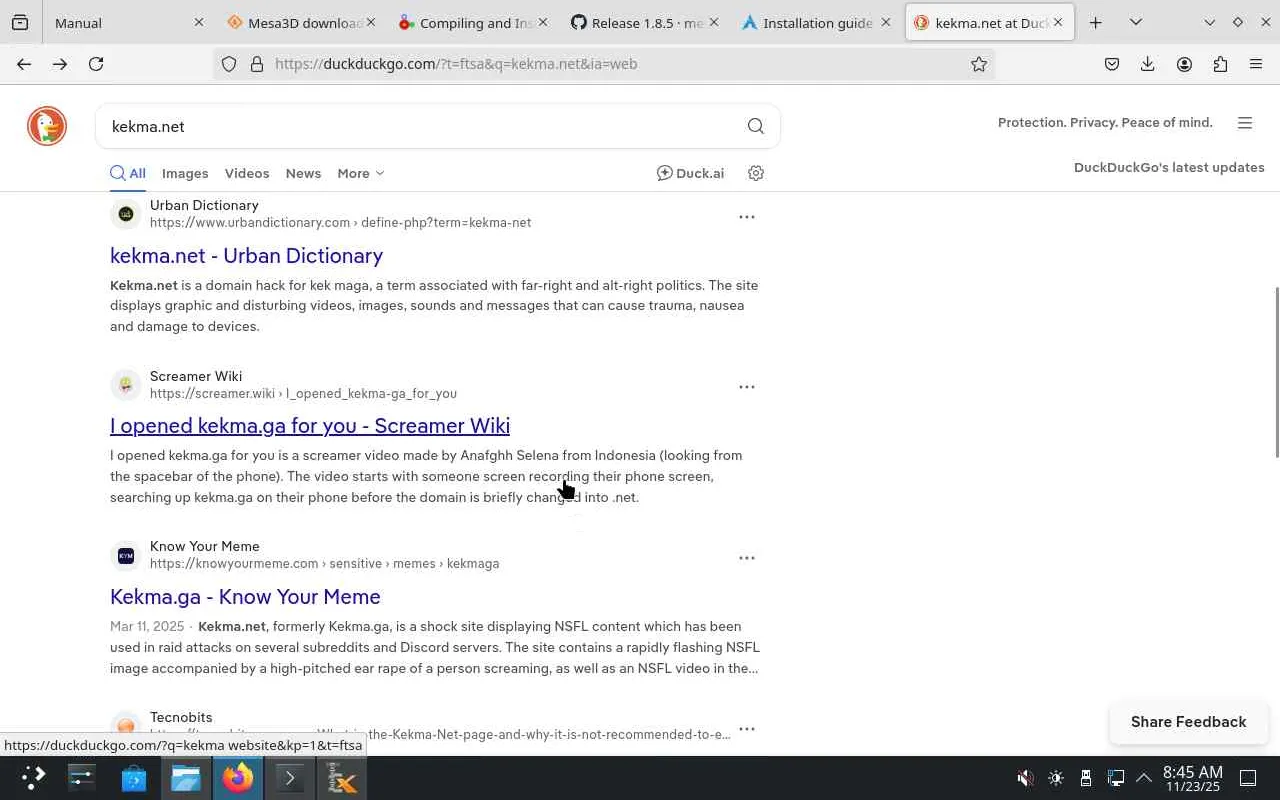The height and width of the screenshot is (800, 1280).
Task: Click the screamer.wiki URL breadcrumb
Action: coord(303,394)
